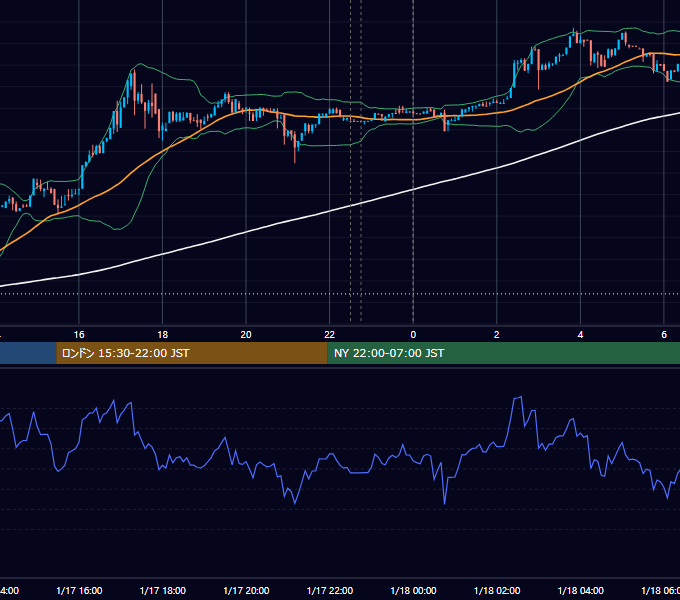Click the 1/17 22:00 time label

330,590
